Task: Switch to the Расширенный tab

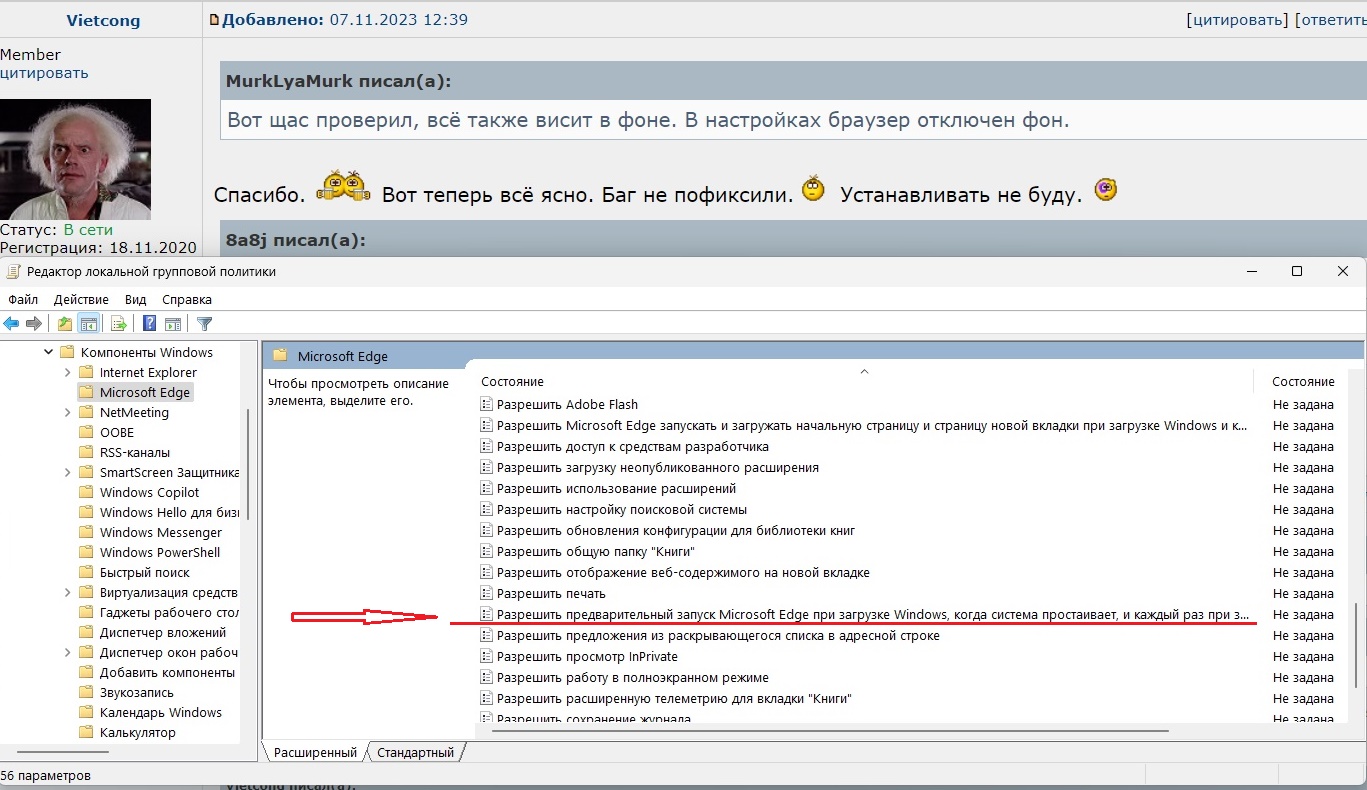Action: [315, 752]
